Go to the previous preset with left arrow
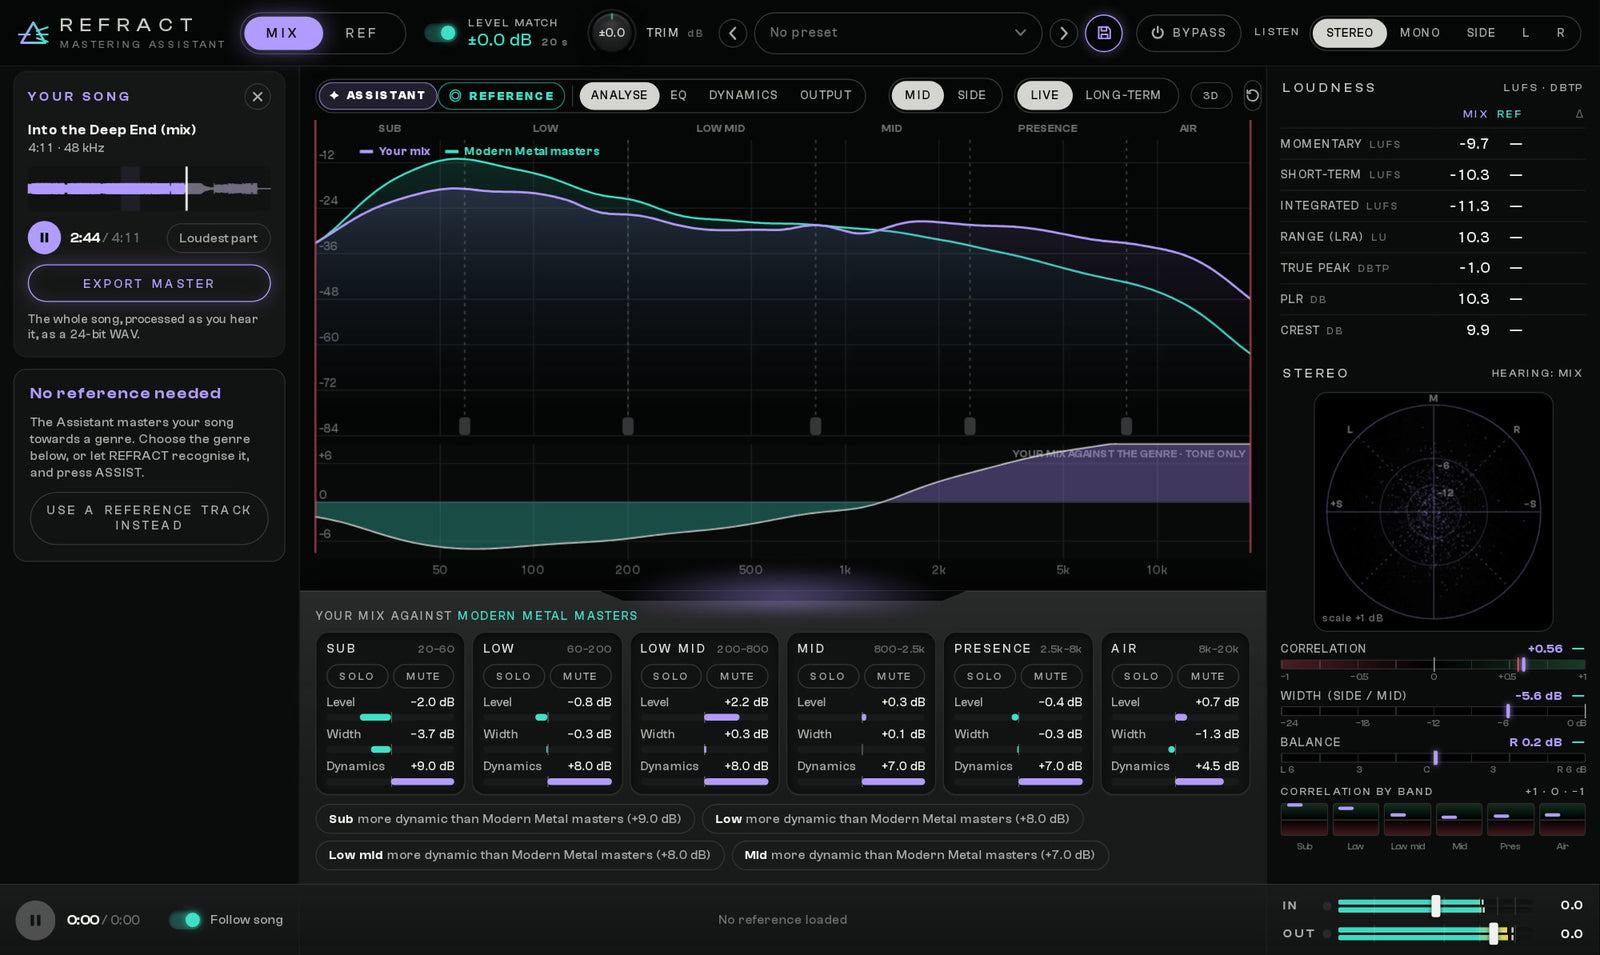This screenshot has width=1600, height=955. [733, 33]
